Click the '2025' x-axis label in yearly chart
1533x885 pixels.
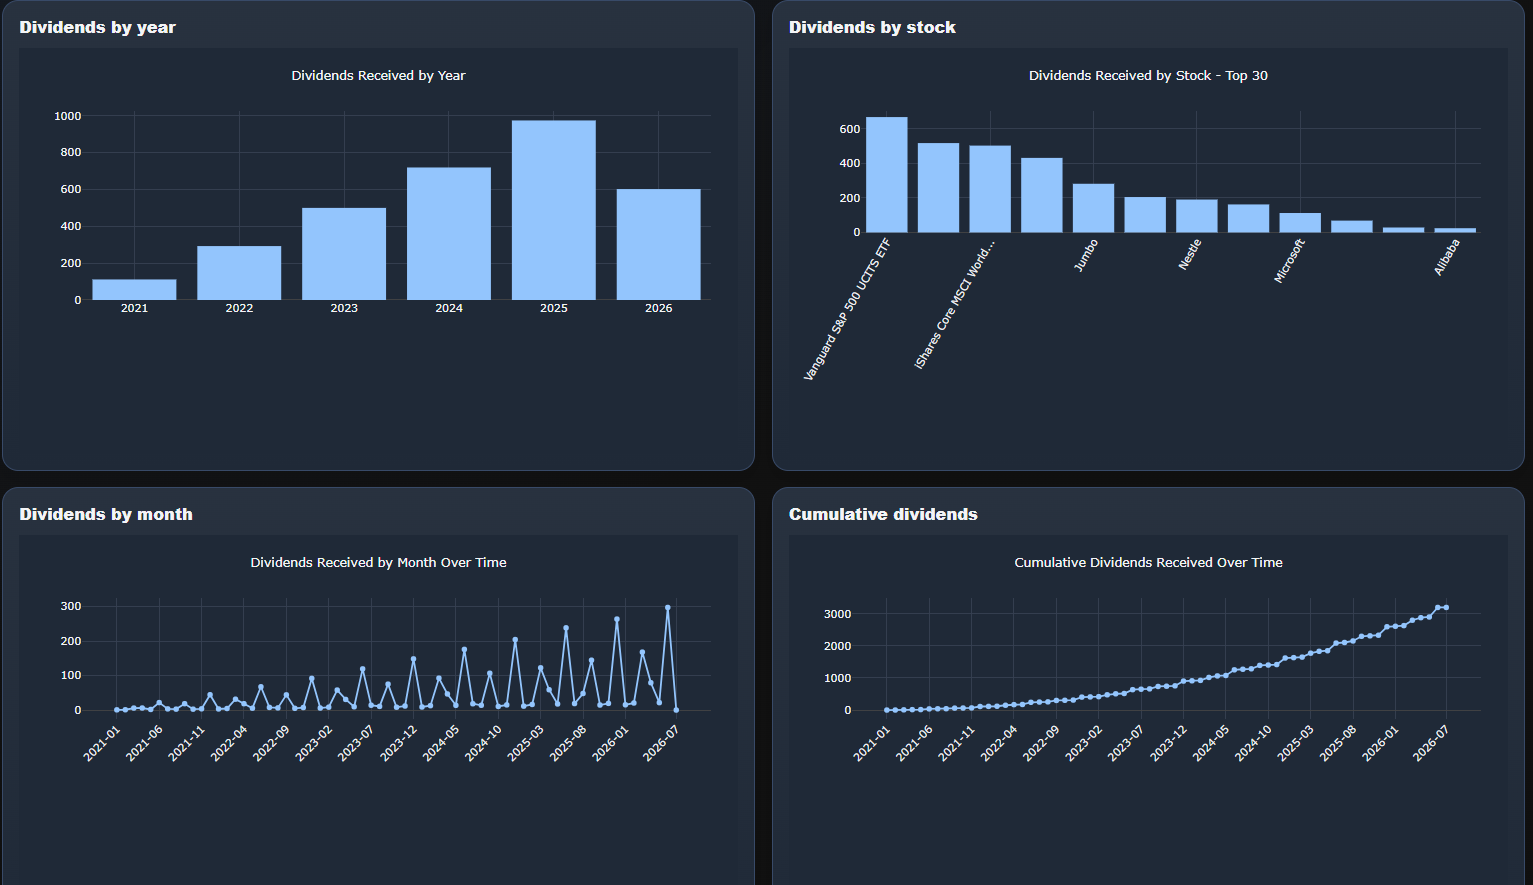[x=554, y=308]
